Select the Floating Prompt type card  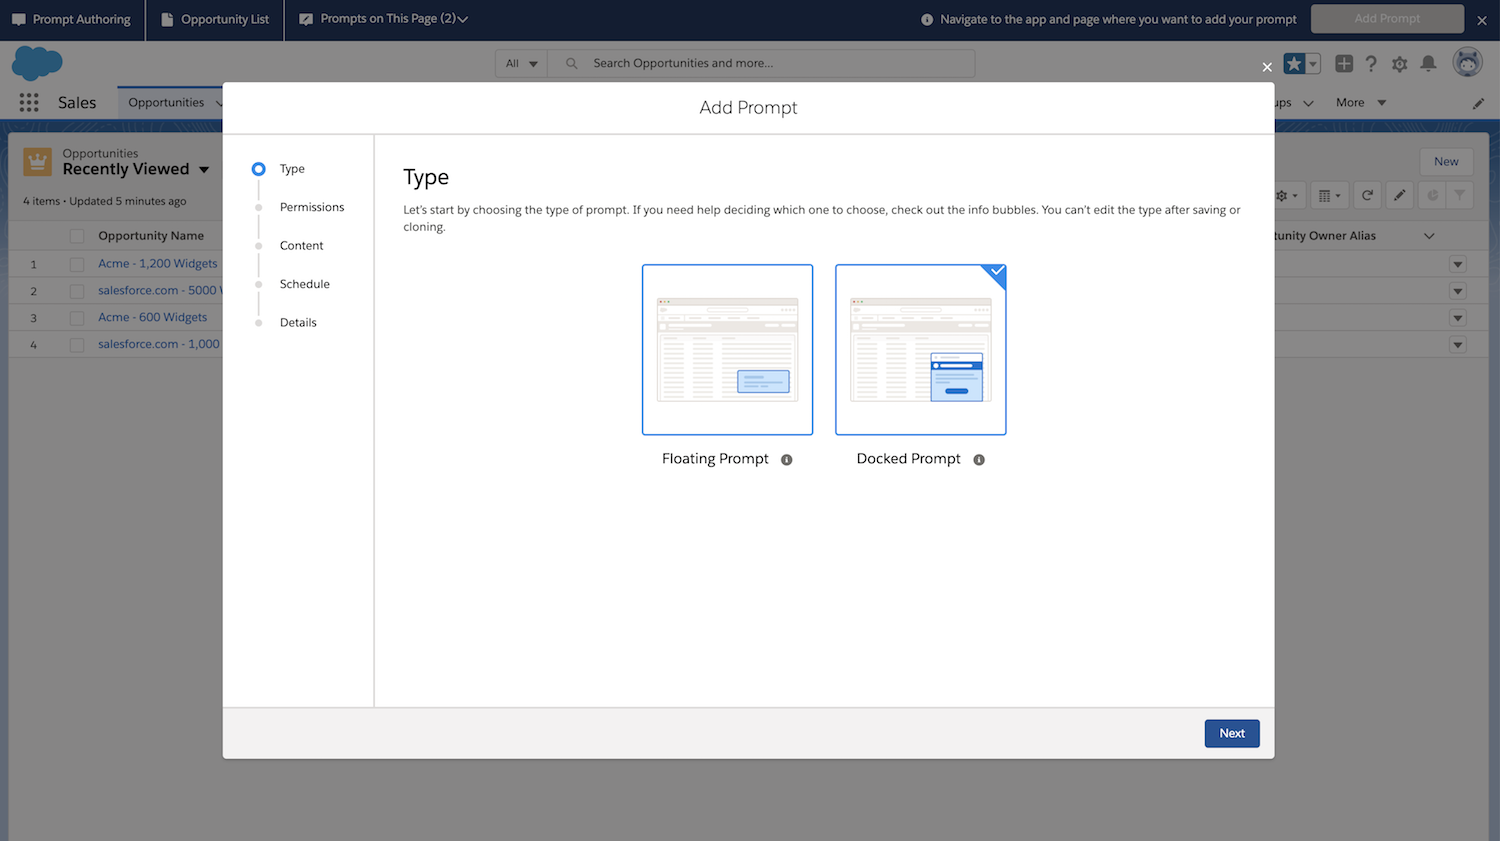click(727, 349)
